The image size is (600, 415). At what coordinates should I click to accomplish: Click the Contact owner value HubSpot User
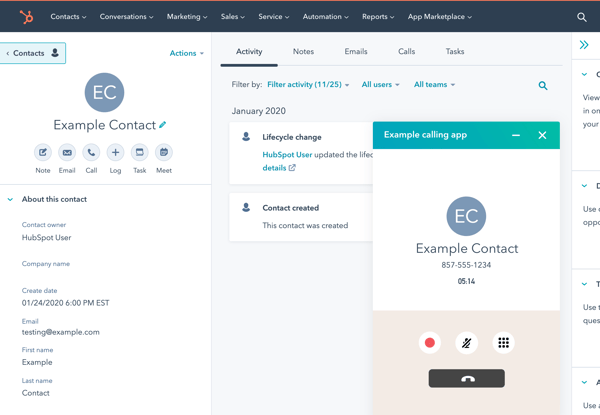(47, 238)
